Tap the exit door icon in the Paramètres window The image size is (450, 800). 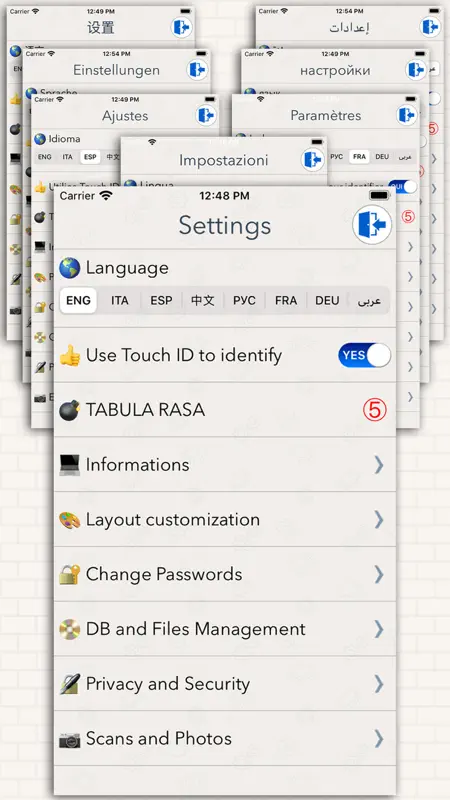tap(407, 115)
